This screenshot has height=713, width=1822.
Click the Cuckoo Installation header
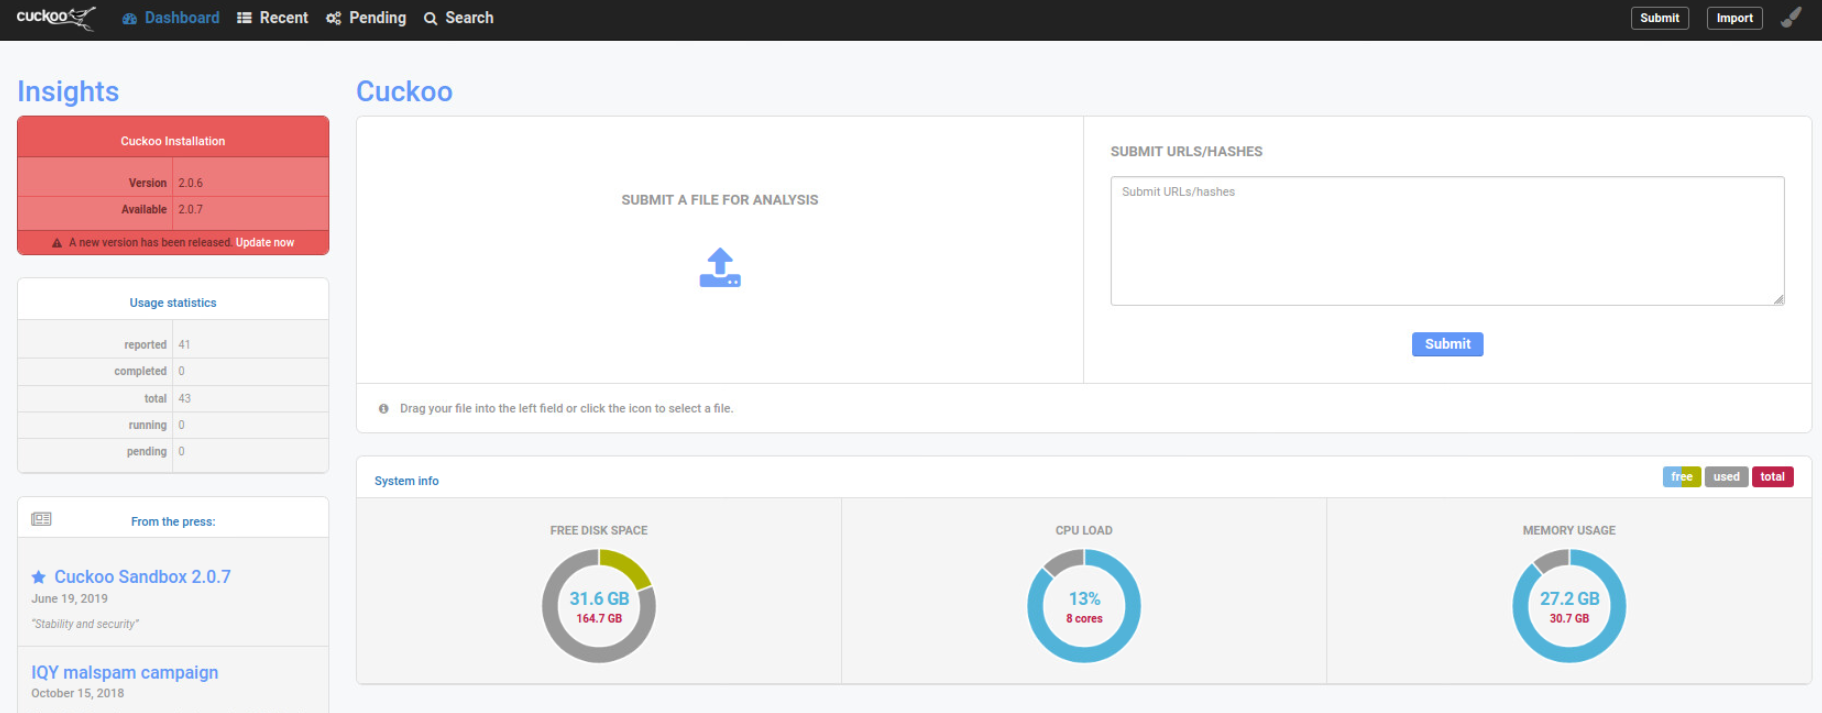point(173,141)
